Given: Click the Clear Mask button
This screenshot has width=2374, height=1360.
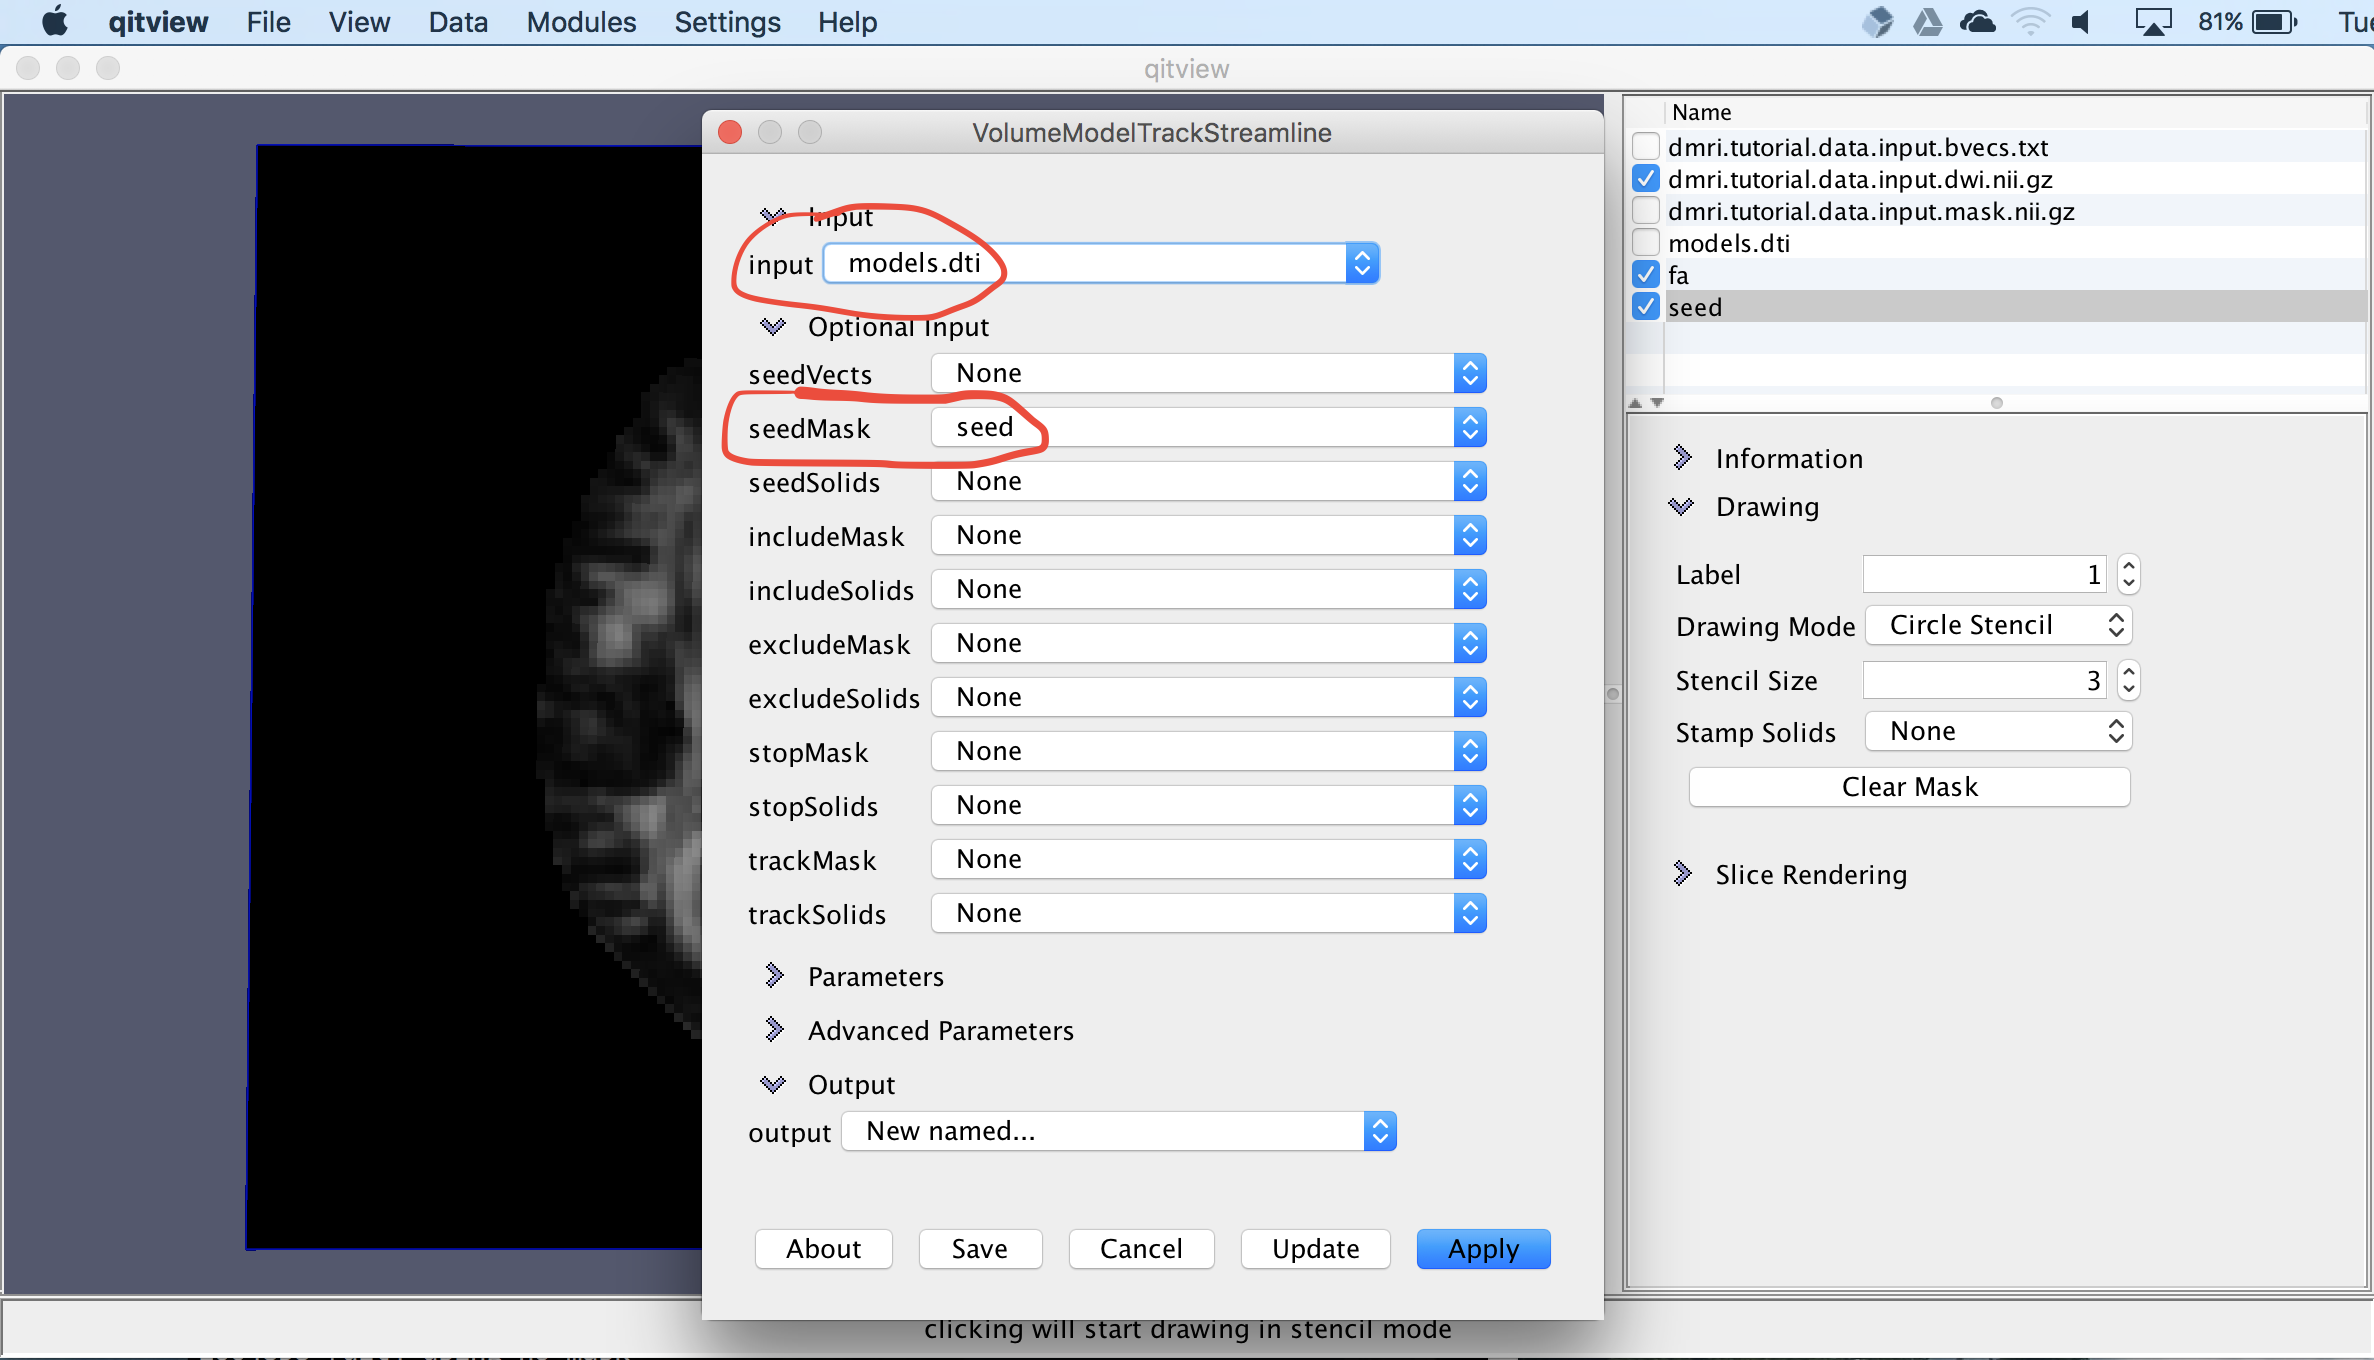Looking at the screenshot, I should pyautogui.click(x=1909, y=787).
